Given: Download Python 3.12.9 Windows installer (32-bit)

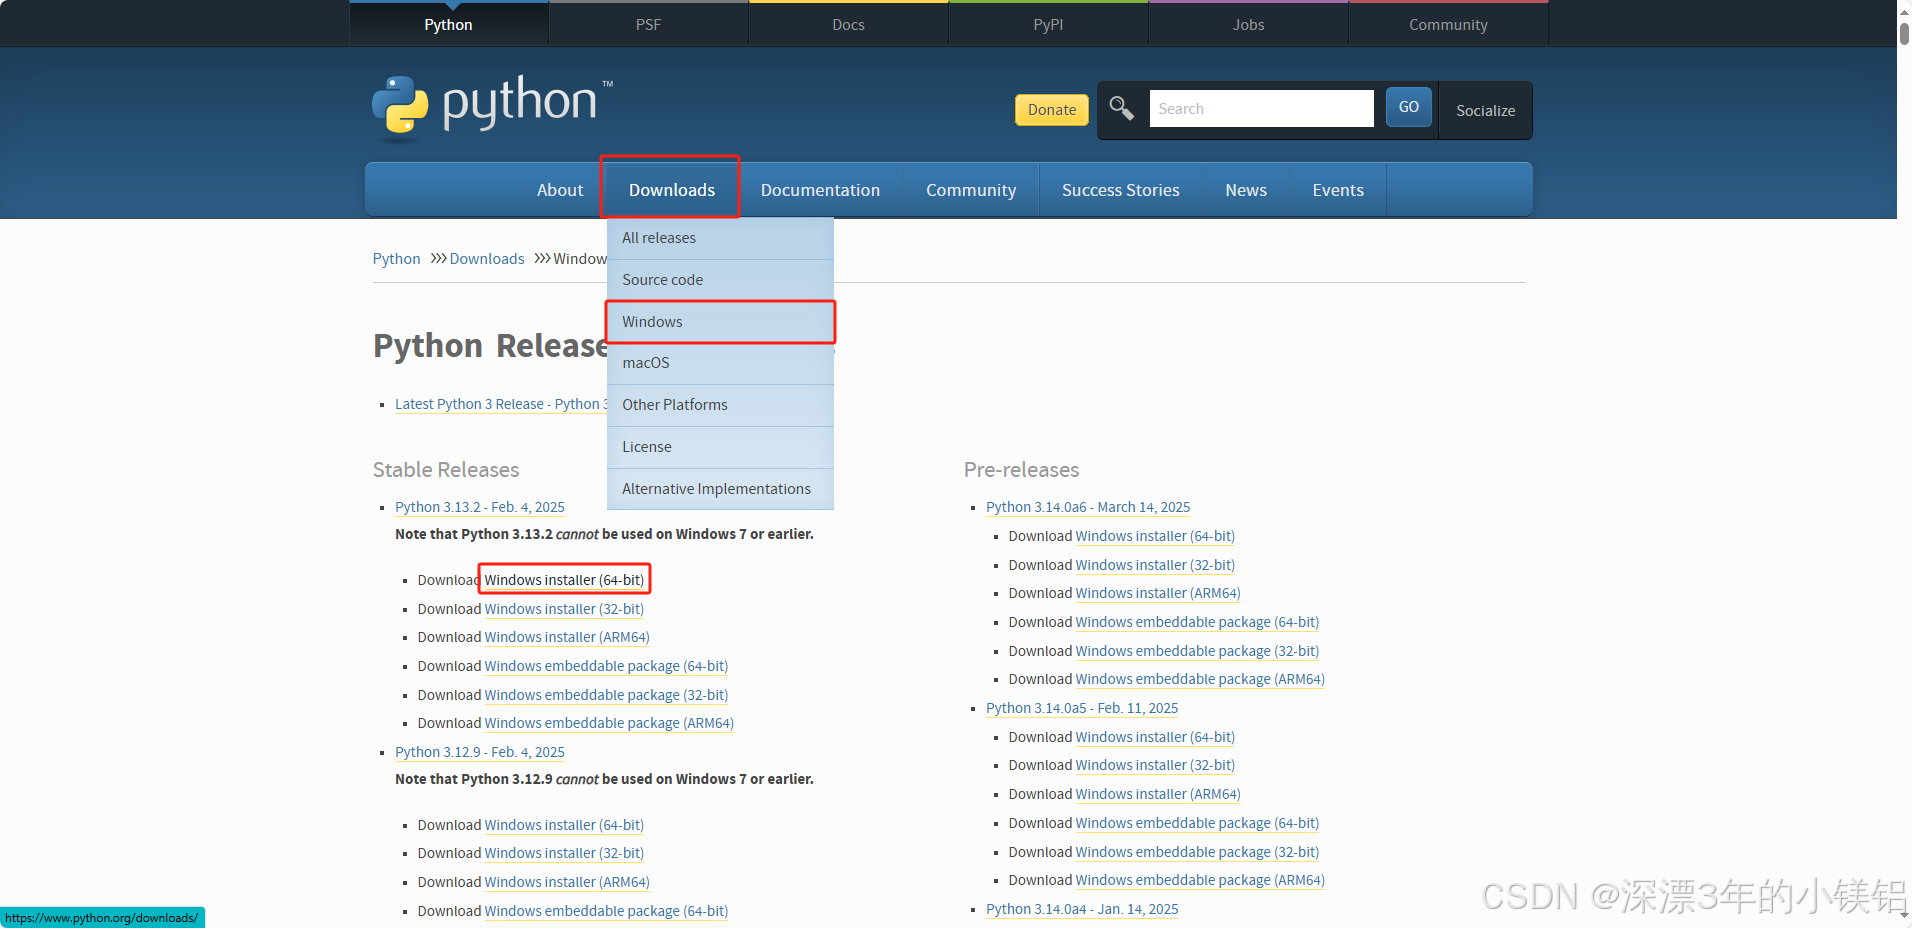Looking at the screenshot, I should coord(564,853).
